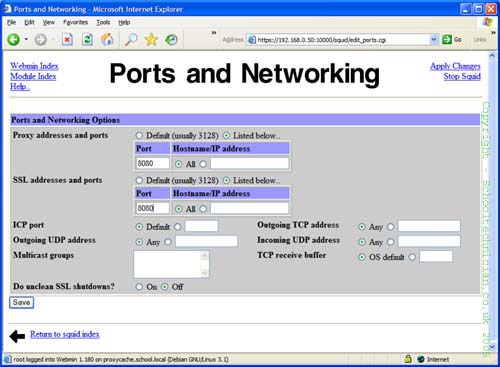This screenshot has height=367, width=500.
Task: Click the Links toolbar label
Action: pyautogui.click(x=480, y=40)
